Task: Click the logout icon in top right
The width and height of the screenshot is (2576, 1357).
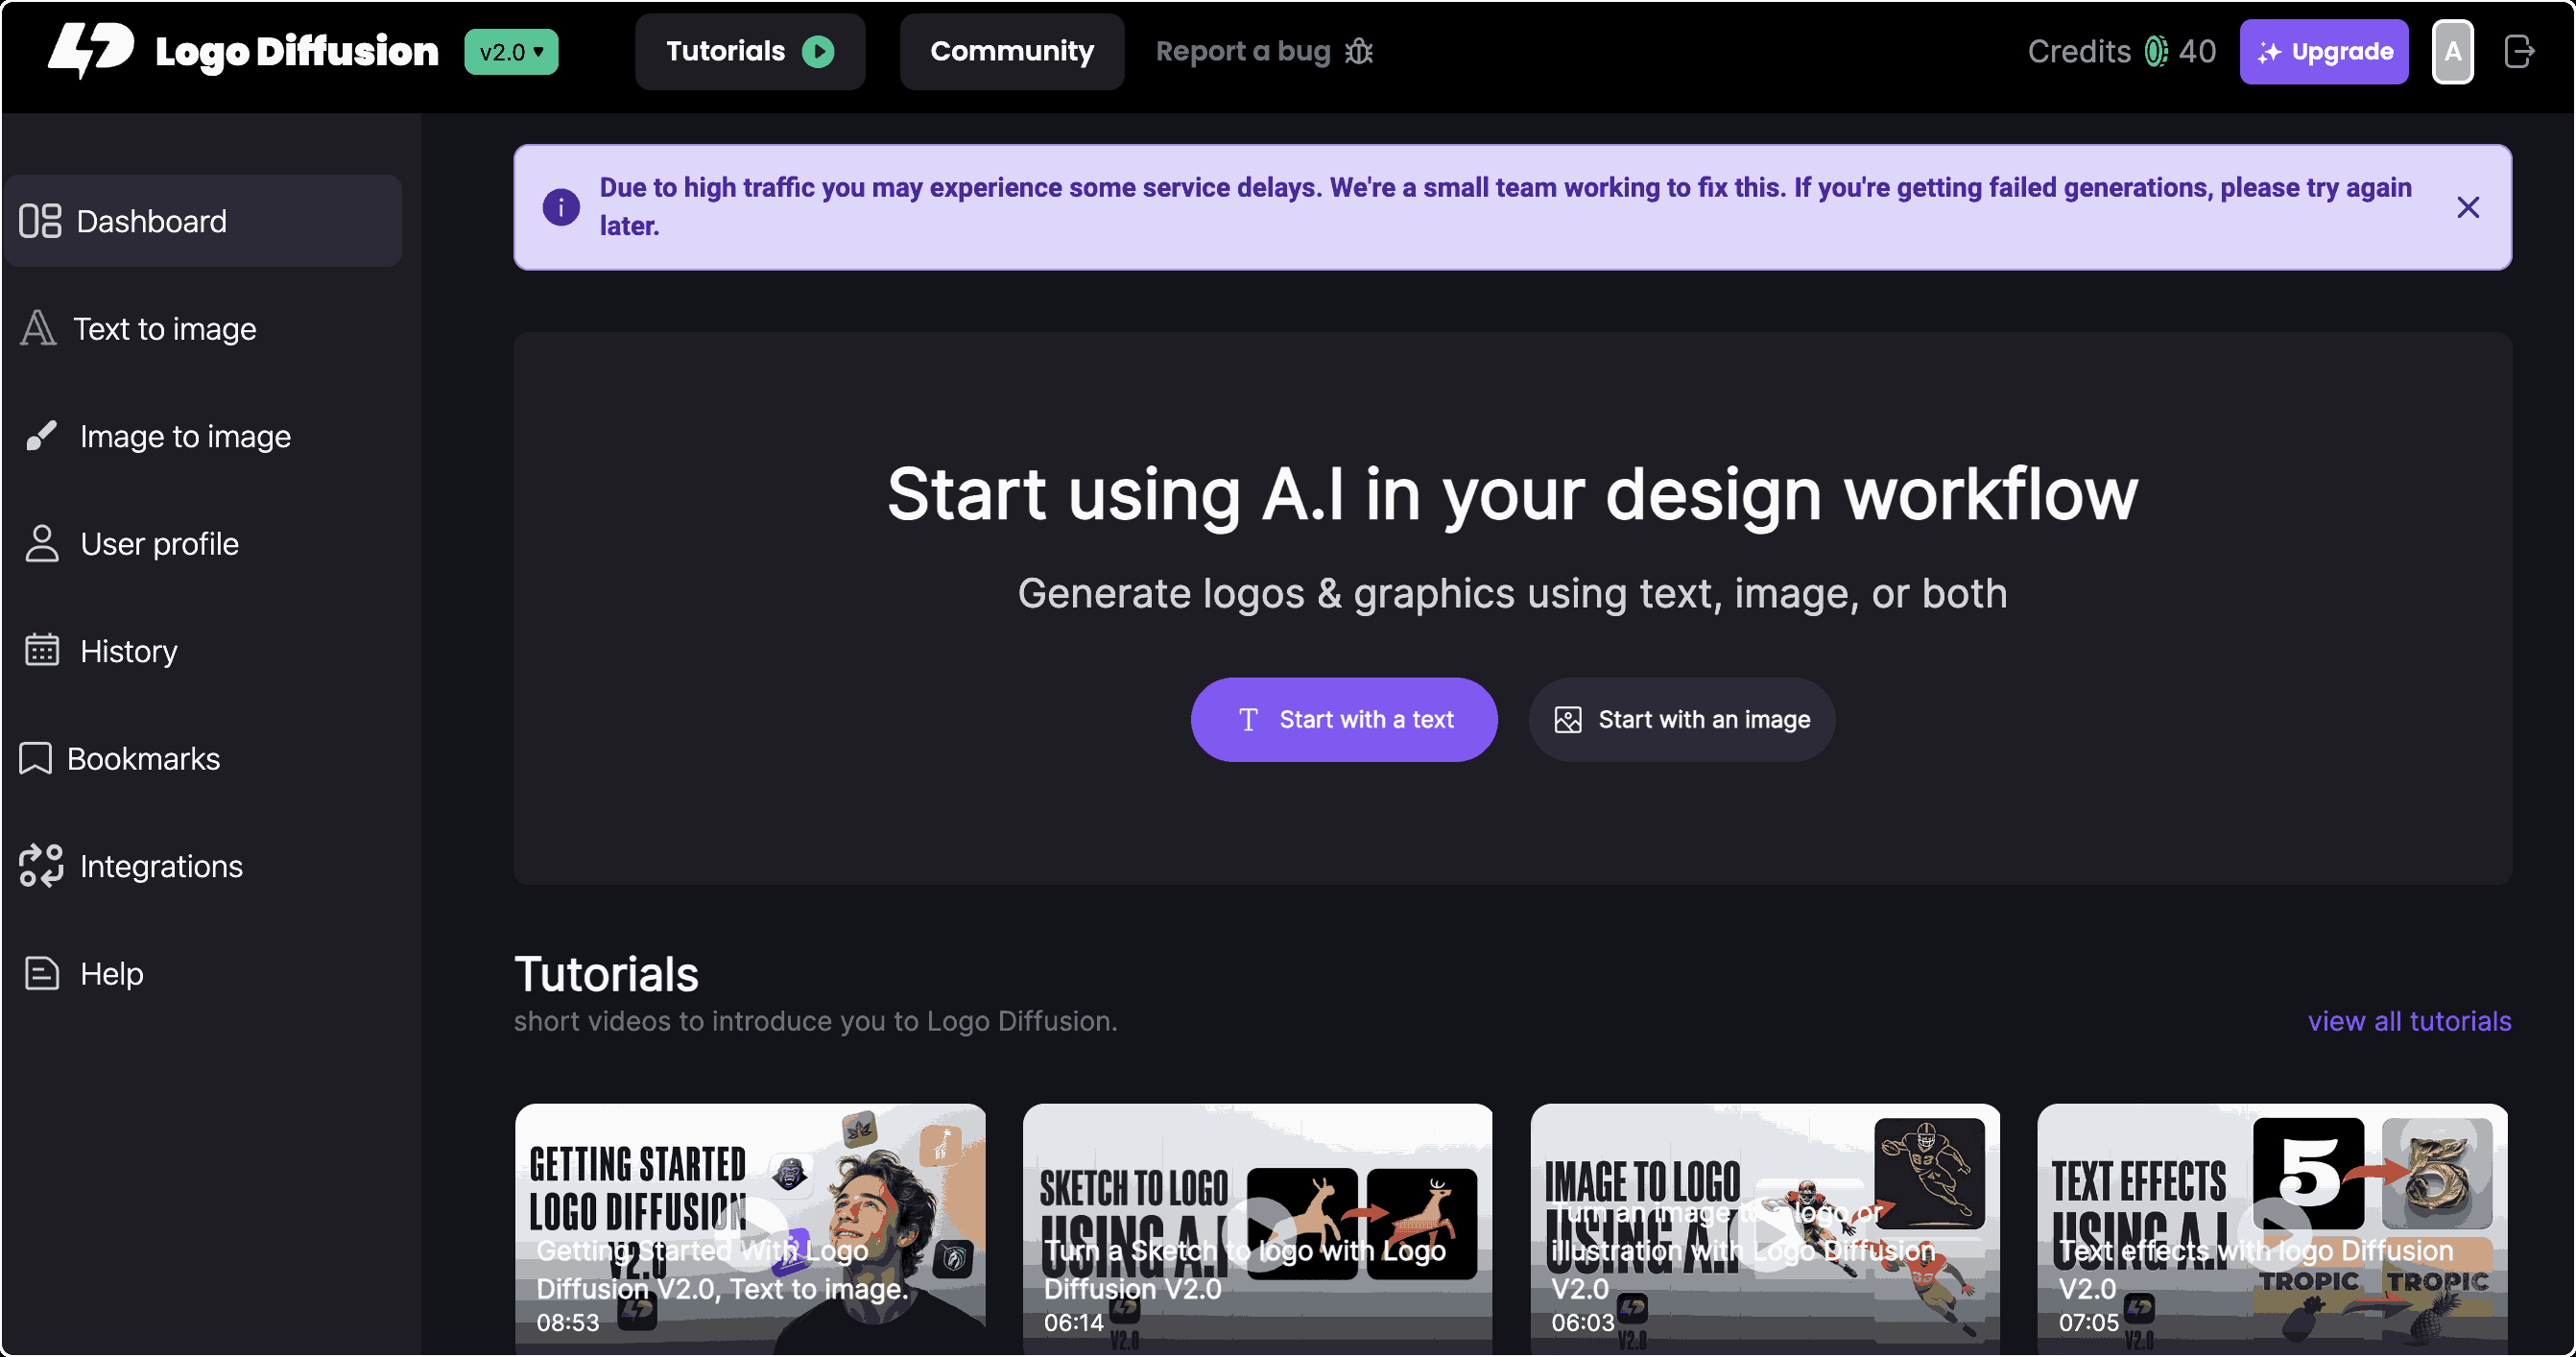Action: coord(2519,52)
